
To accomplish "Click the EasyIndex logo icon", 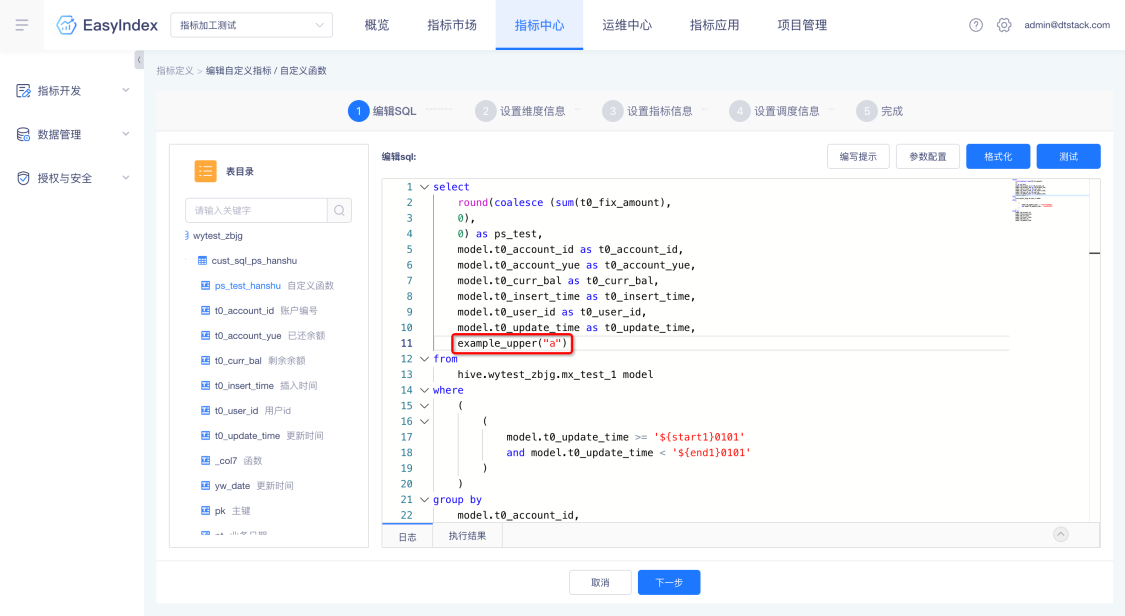I will [67, 25].
